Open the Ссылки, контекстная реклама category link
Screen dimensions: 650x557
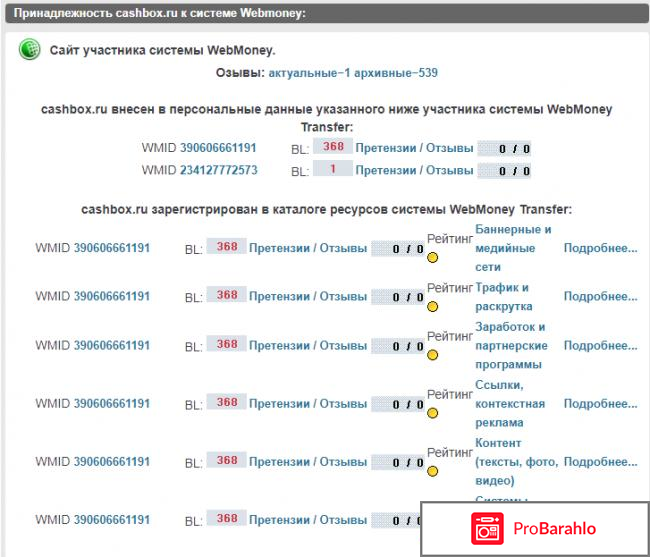[x=510, y=404]
